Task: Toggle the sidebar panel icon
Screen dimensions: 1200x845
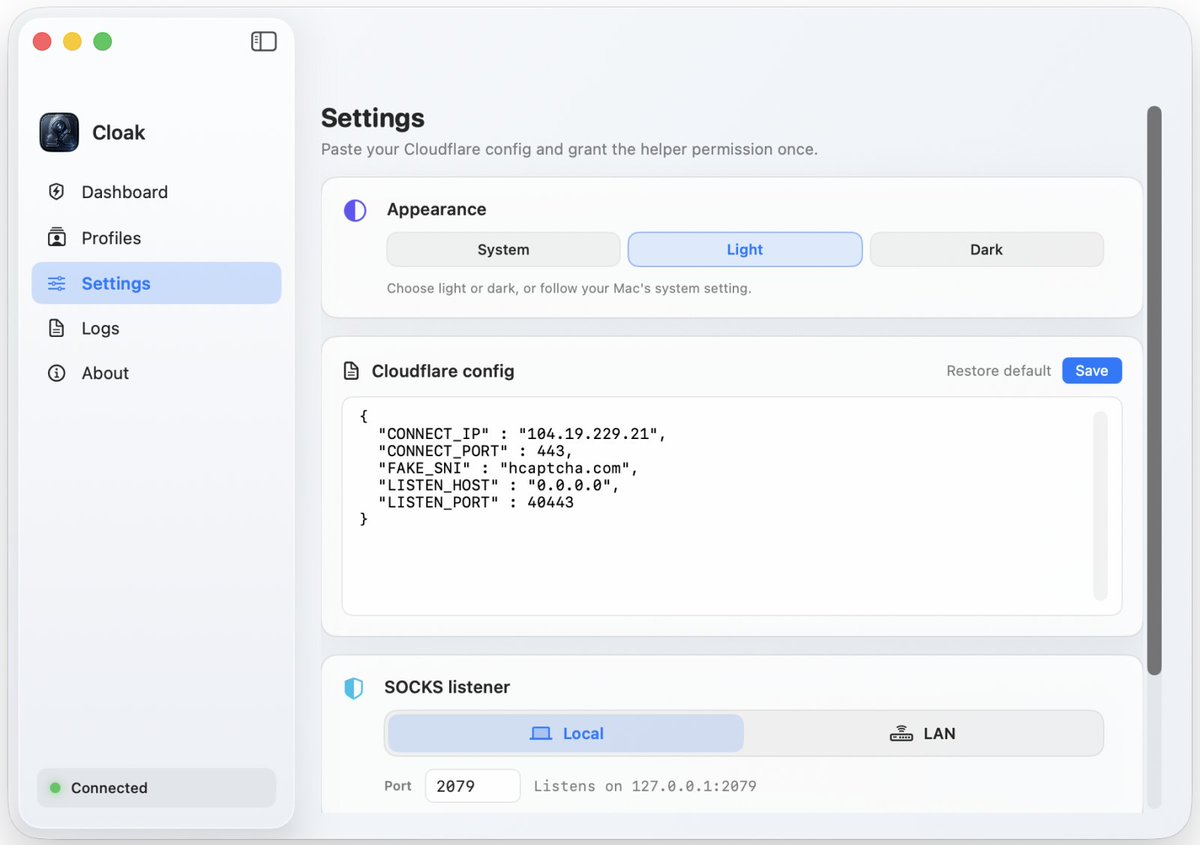Action: pos(263,41)
